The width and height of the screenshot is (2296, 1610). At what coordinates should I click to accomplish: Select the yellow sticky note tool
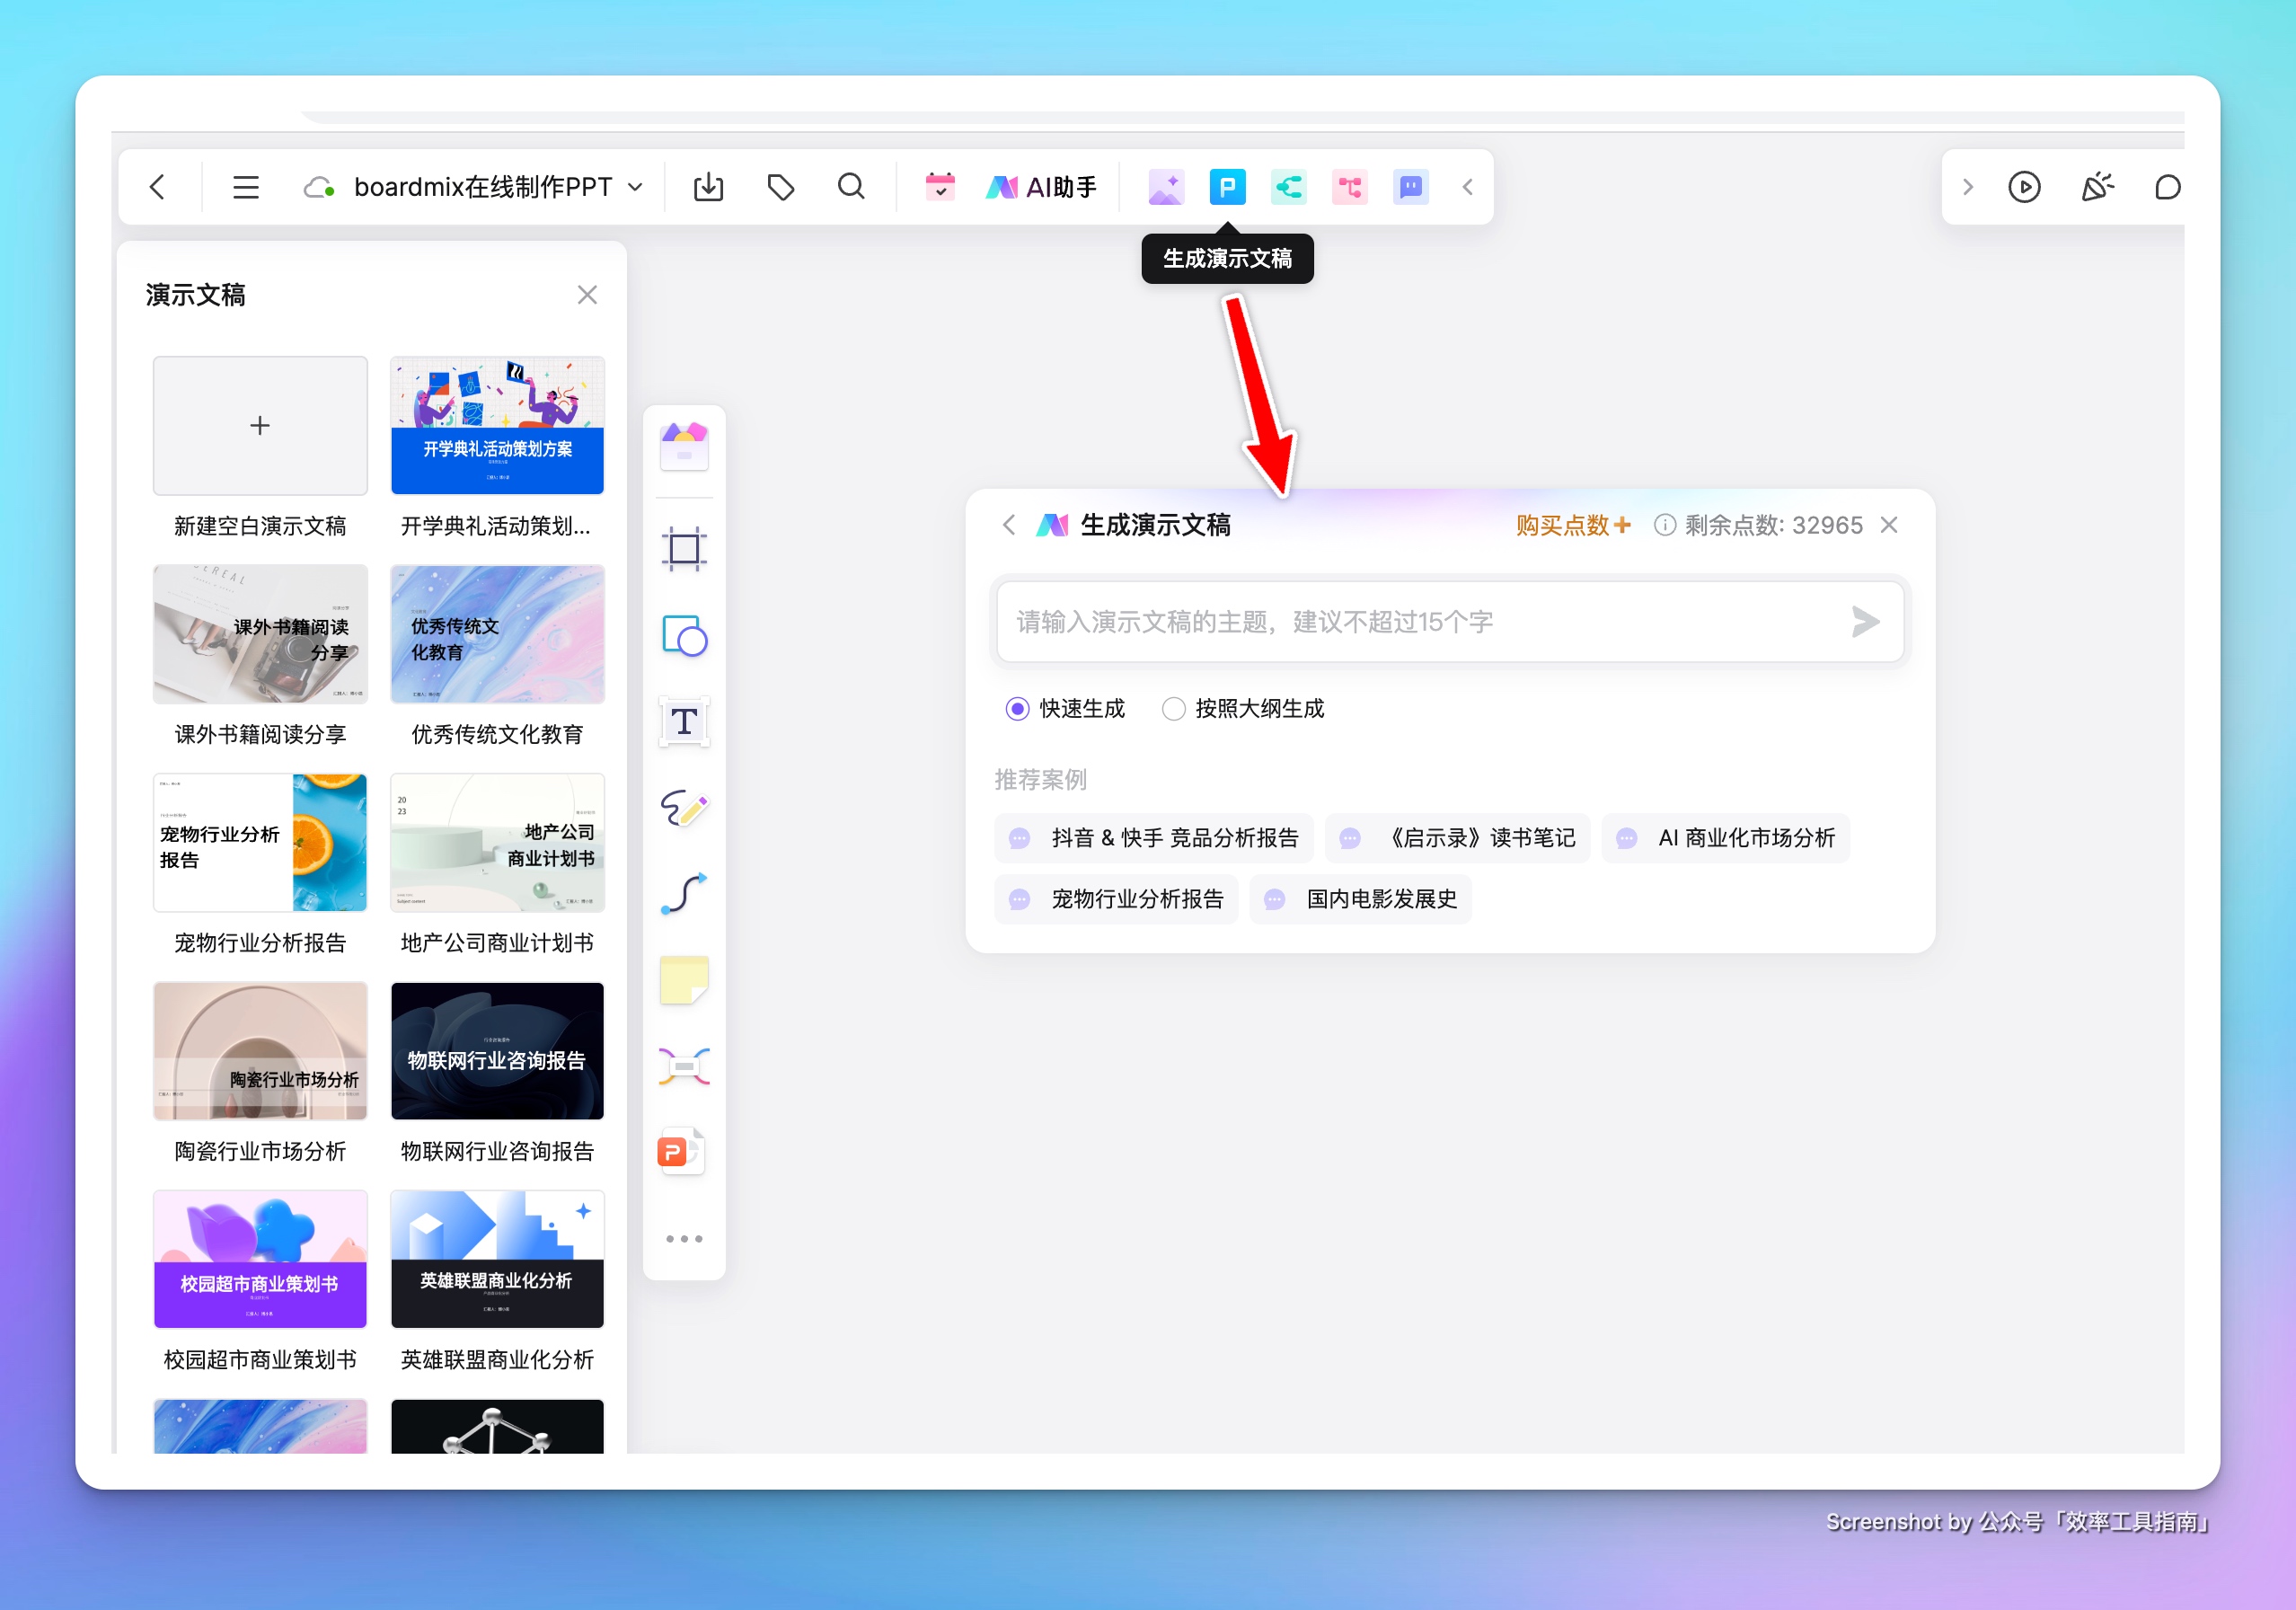click(x=684, y=980)
